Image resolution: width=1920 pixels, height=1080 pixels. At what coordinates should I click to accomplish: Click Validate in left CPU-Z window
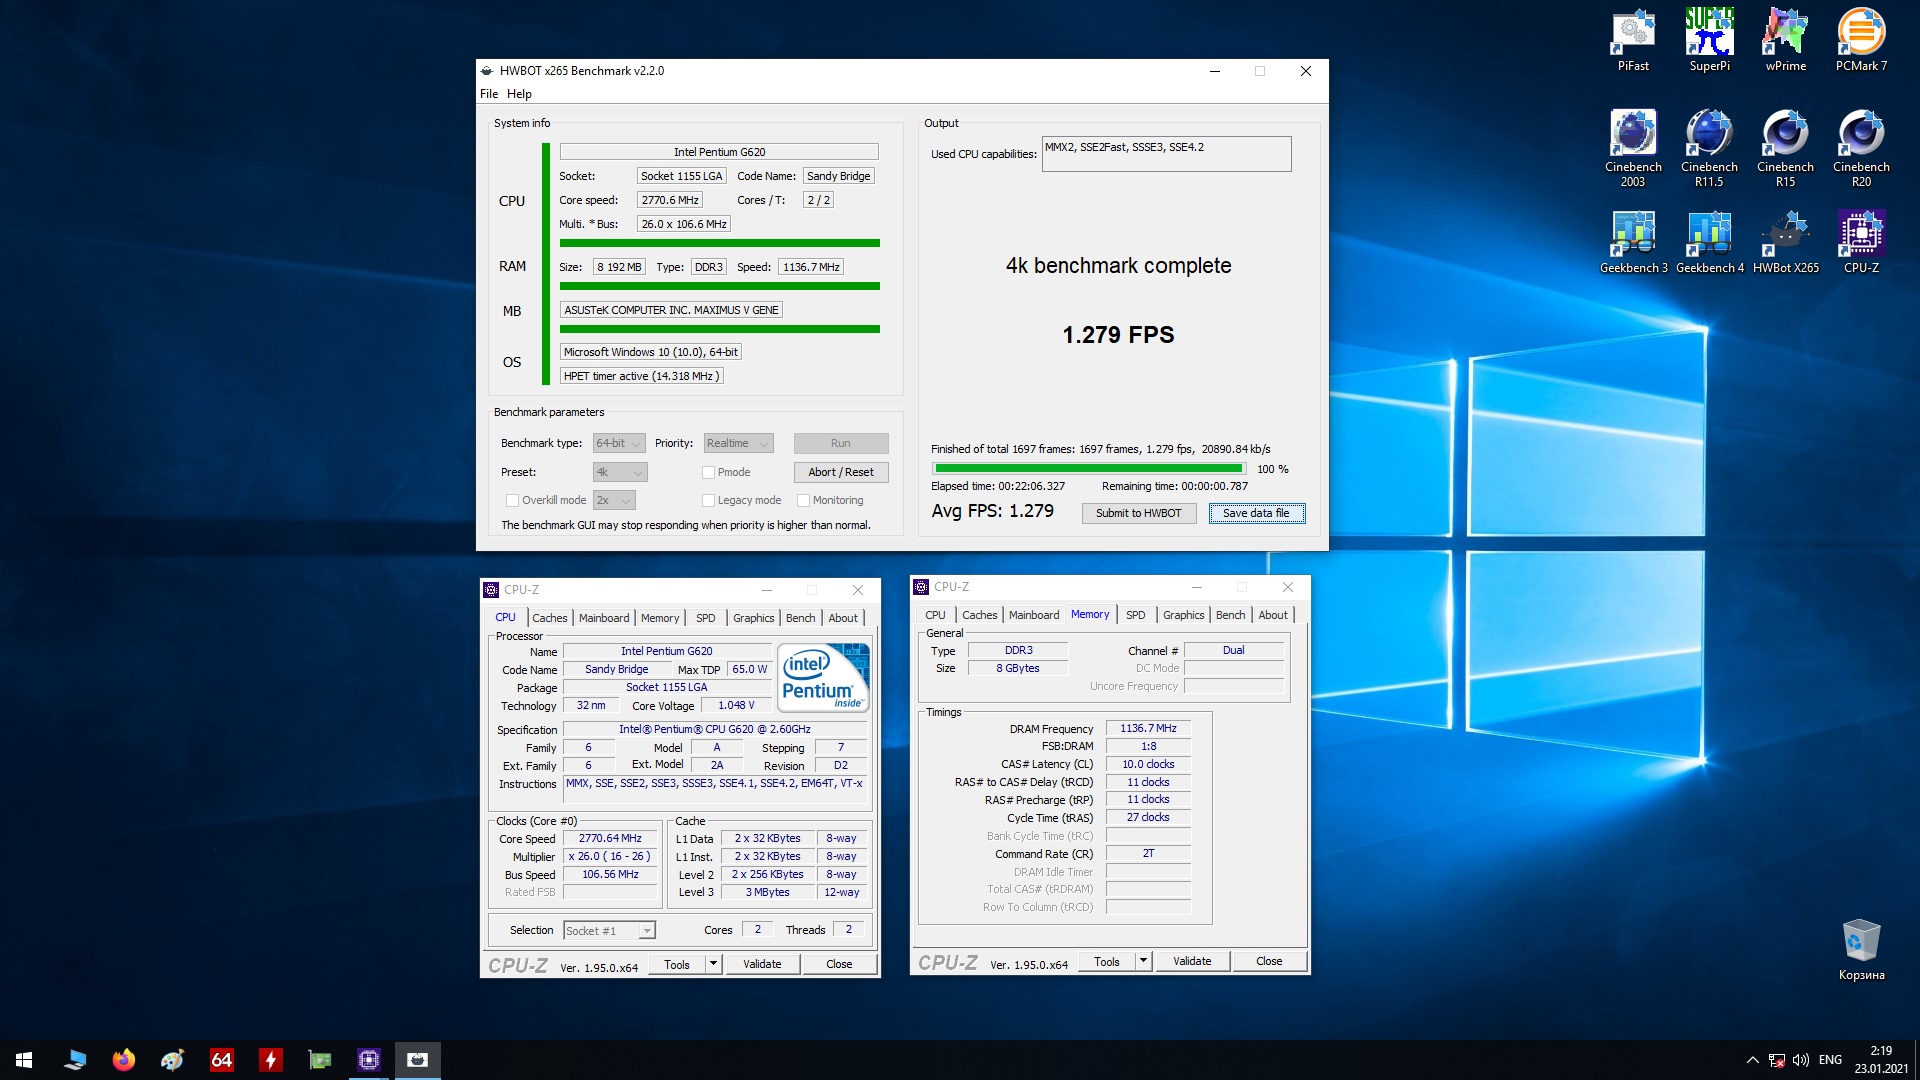[762, 964]
